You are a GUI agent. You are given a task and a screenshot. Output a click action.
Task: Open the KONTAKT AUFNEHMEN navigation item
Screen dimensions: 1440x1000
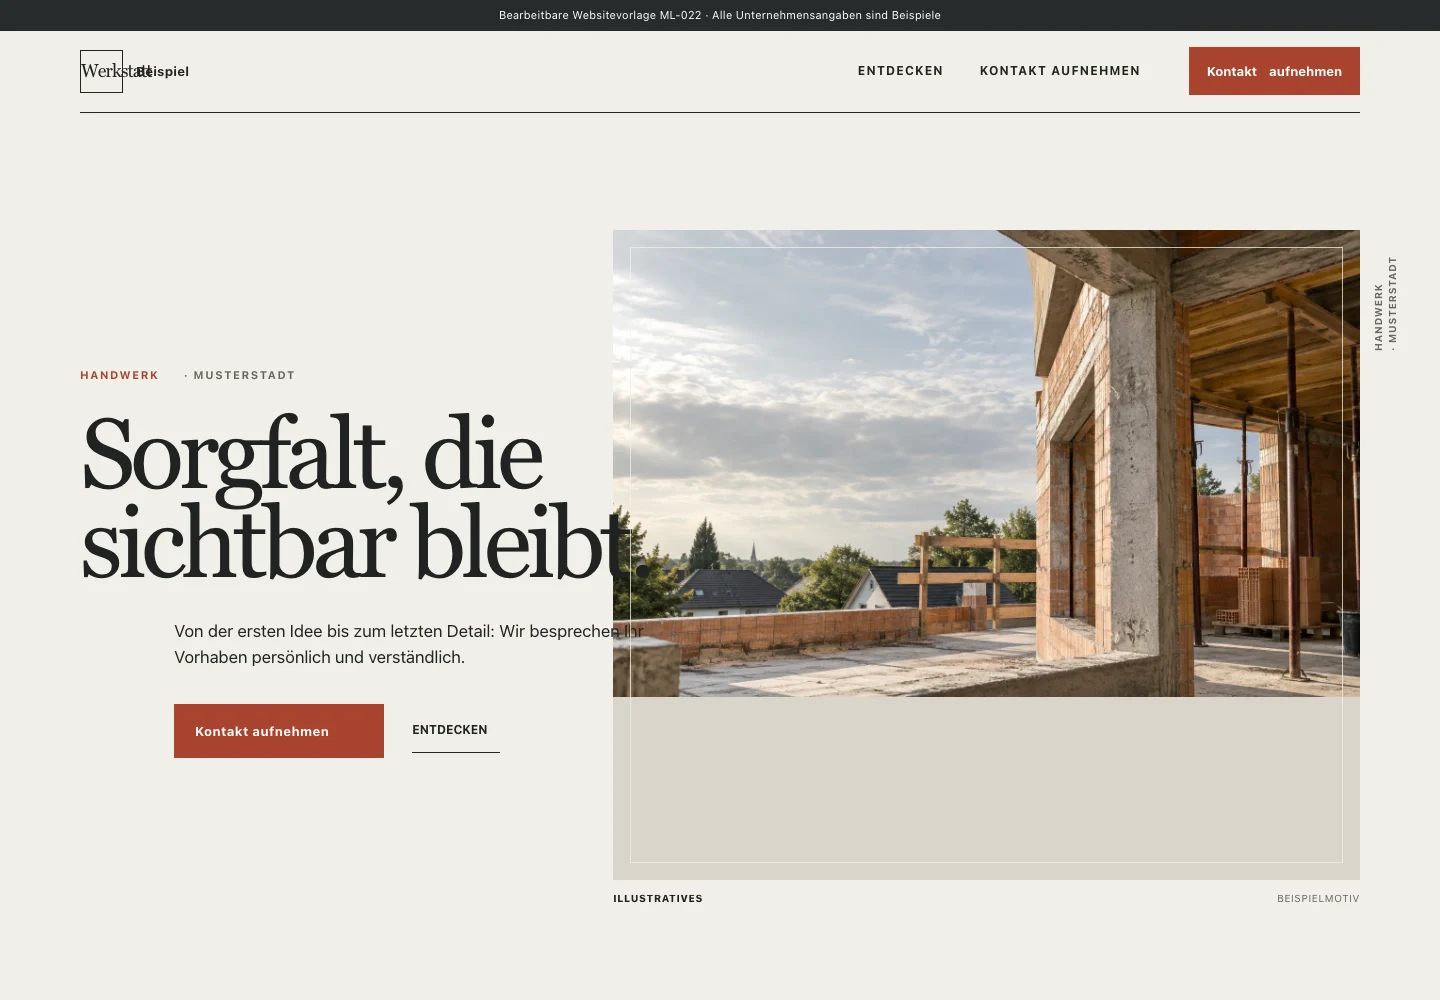point(1060,71)
